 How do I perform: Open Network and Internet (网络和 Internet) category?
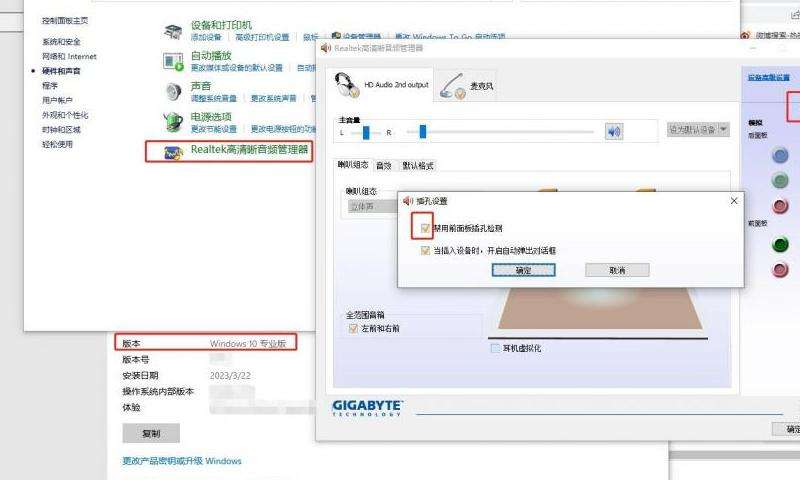[x=69, y=56]
